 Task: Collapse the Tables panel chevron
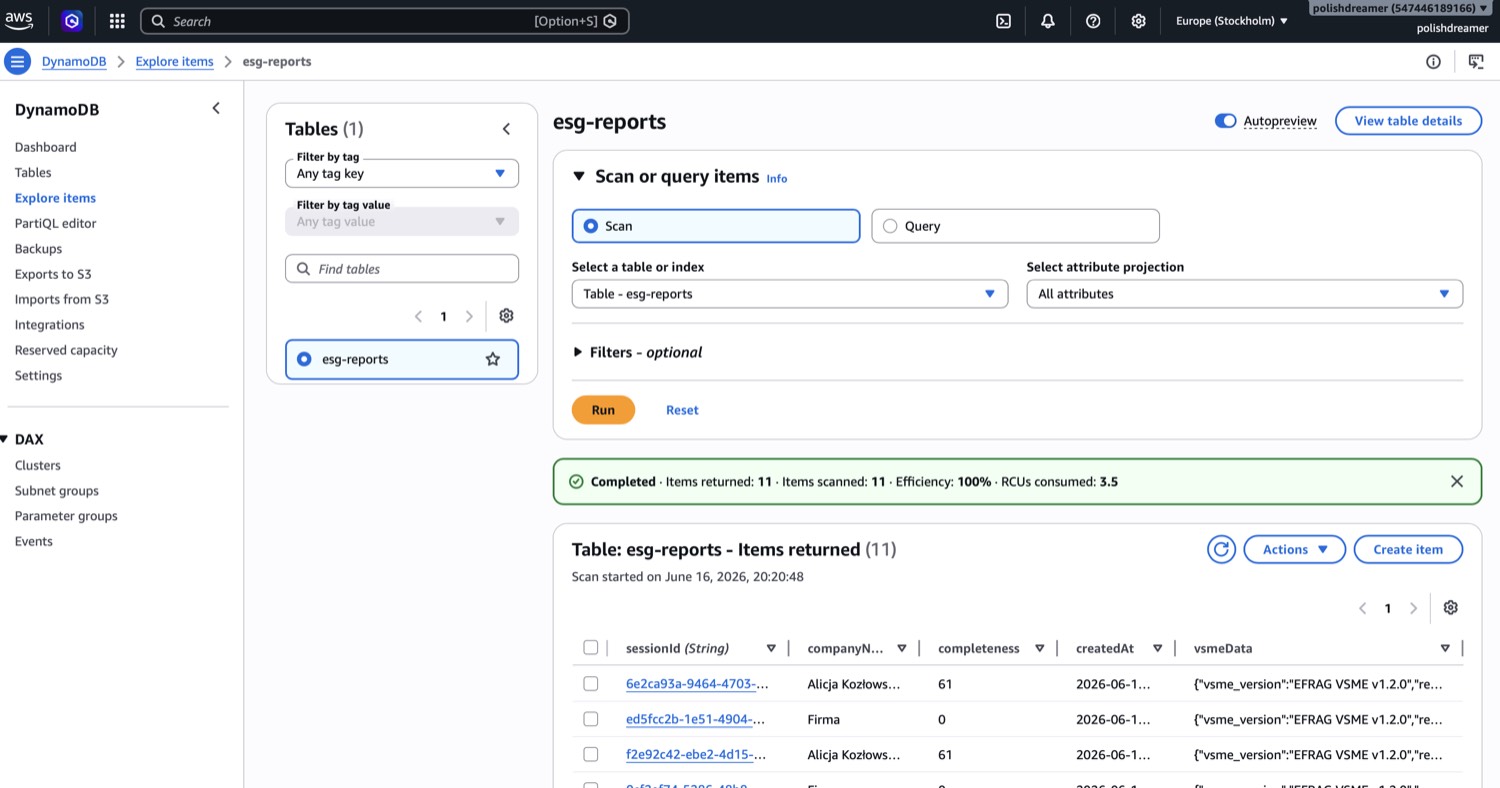pyautogui.click(x=506, y=129)
